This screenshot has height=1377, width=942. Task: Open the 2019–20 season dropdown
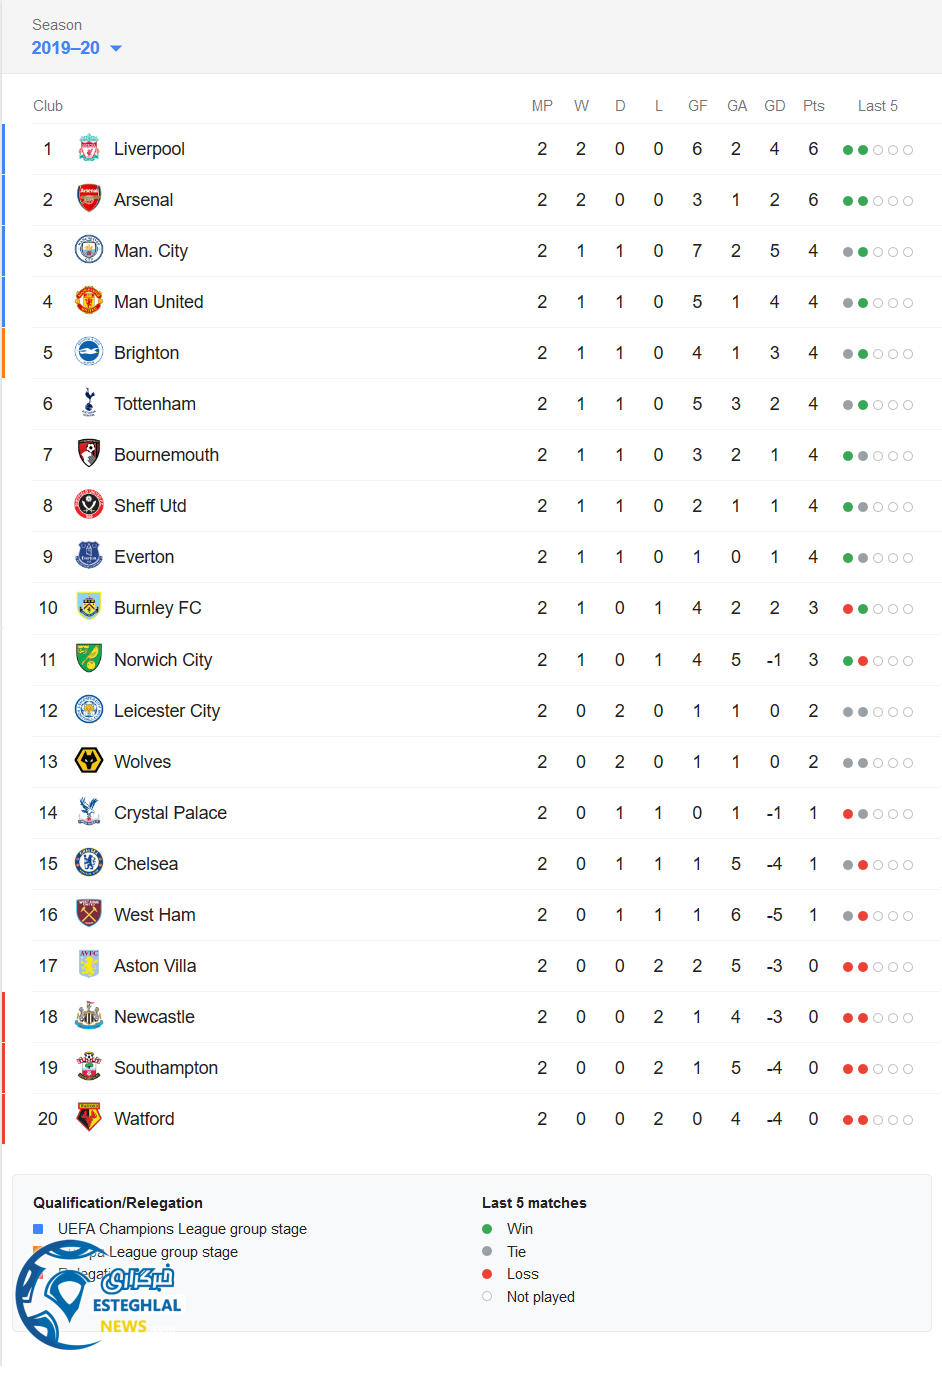click(x=77, y=48)
